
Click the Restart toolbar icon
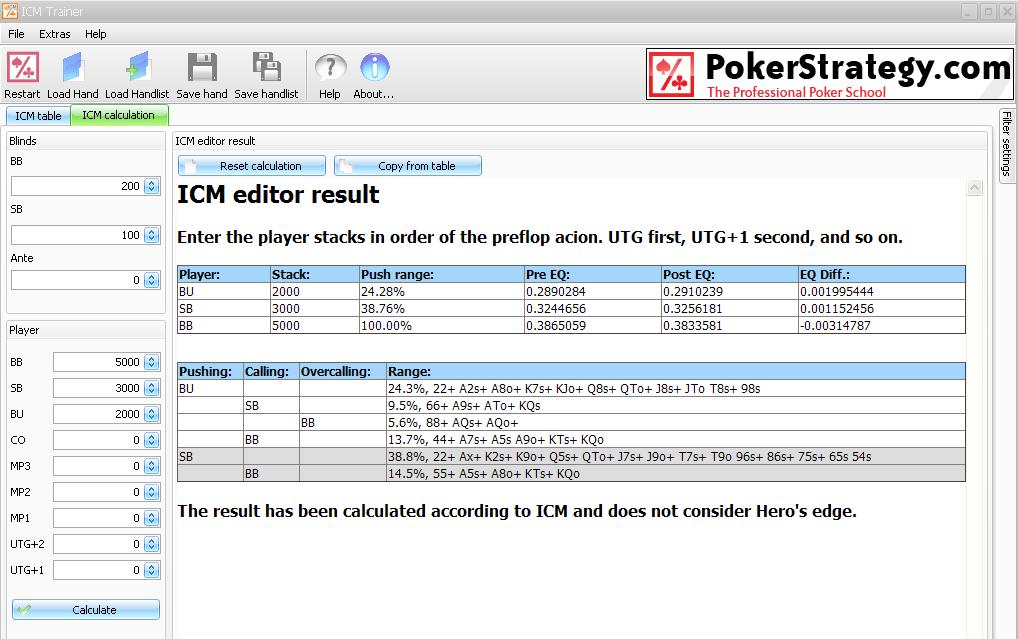pyautogui.click(x=23, y=68)
